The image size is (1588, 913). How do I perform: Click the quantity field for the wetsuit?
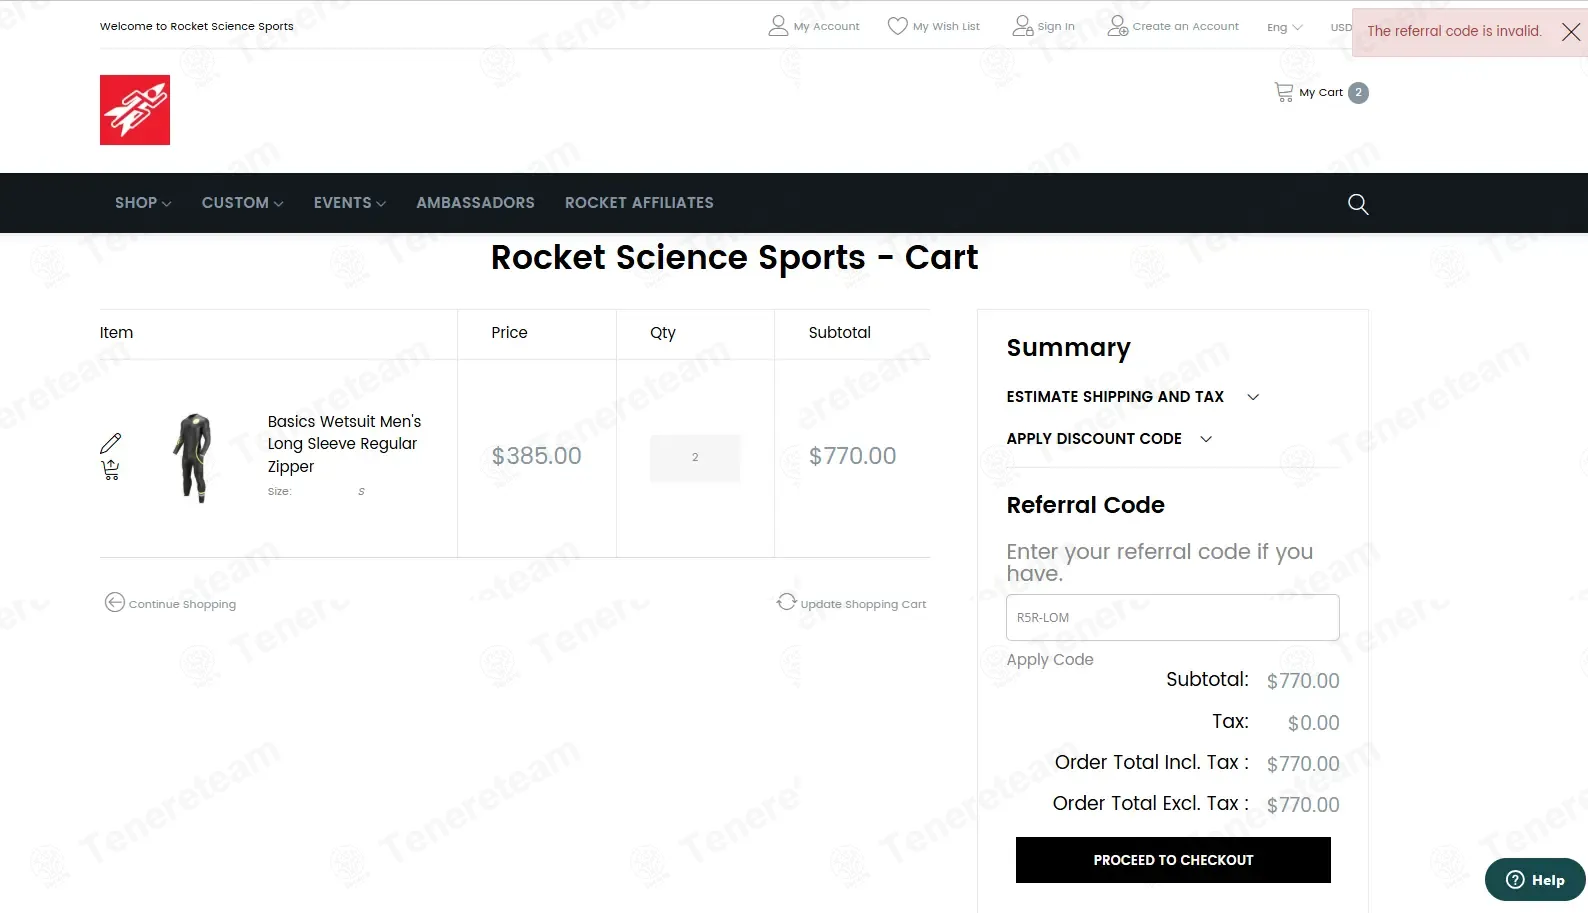click(695, 458)
